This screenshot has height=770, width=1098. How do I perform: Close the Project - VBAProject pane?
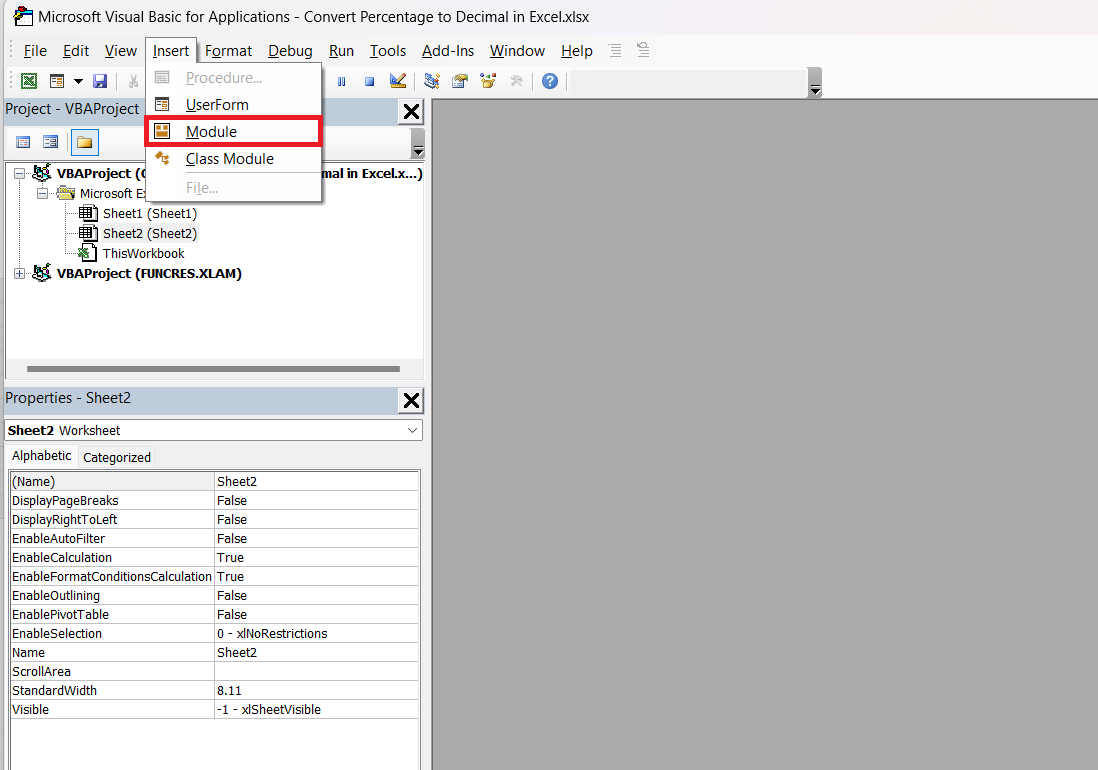click(x=411, y=111)
